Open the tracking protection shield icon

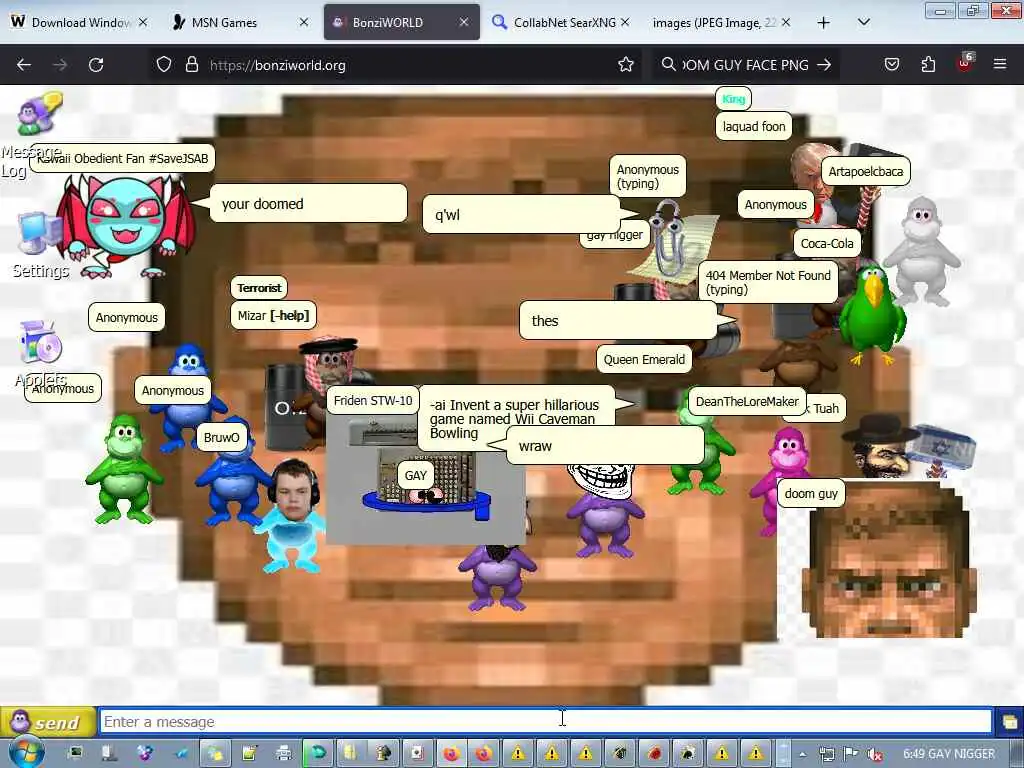pos(164,65)
